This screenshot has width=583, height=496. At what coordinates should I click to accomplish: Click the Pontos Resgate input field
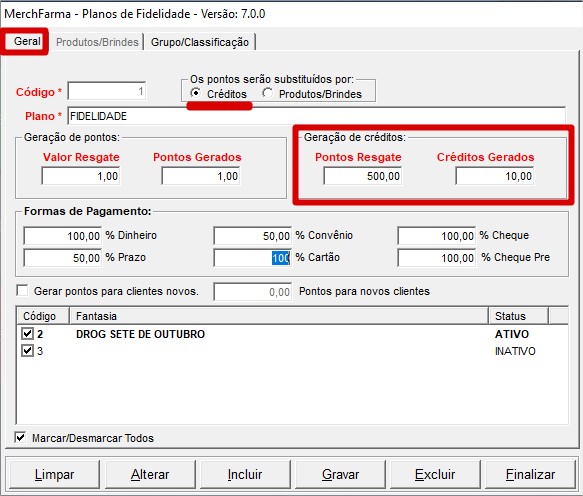[363, 176]
